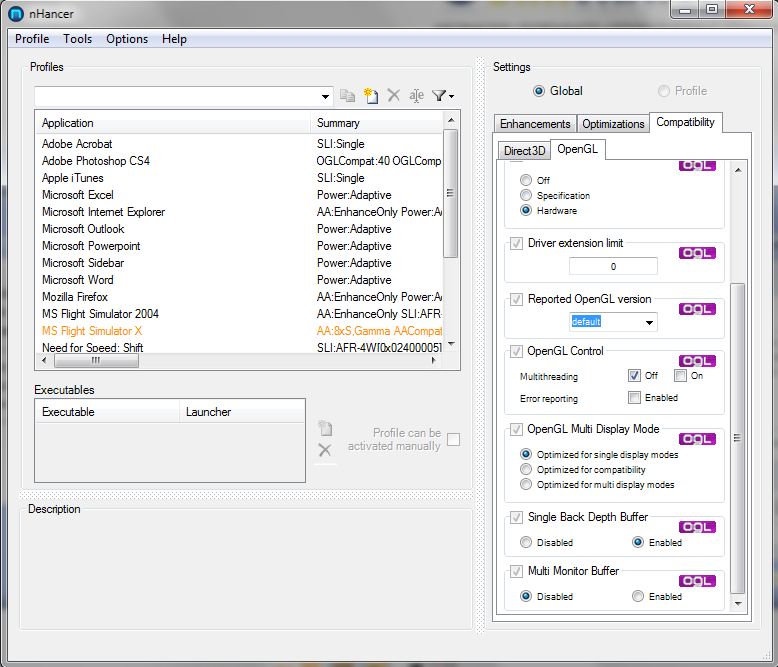Viewport: 778px width, 667px height.
Task: Select Disabled for Single Back Depth Buffer
Action: point(527,542)
